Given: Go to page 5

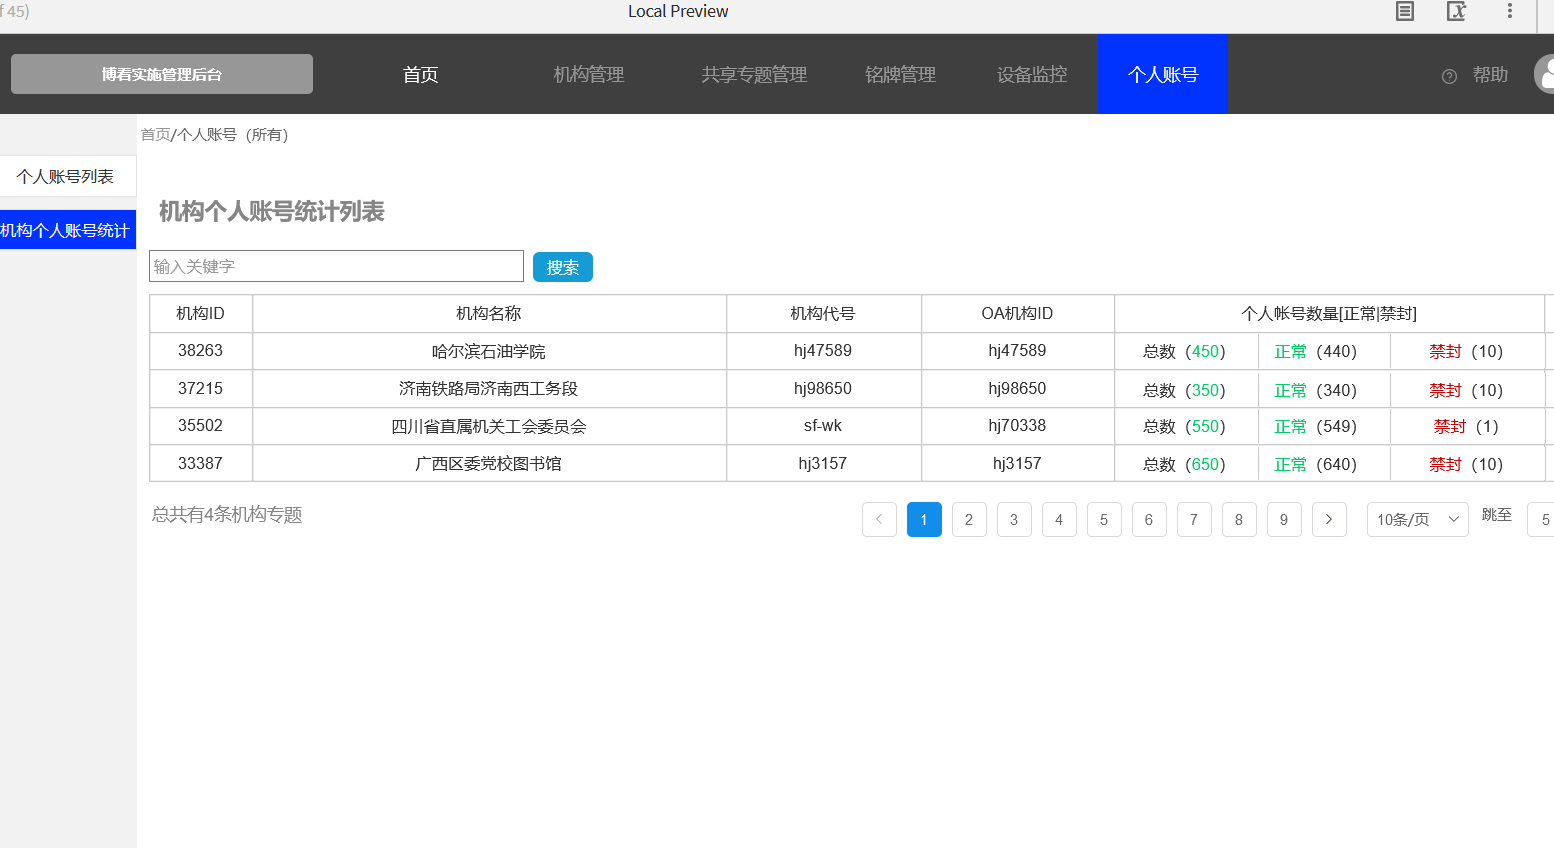Looking at the screenshot, I should 1104,519.
